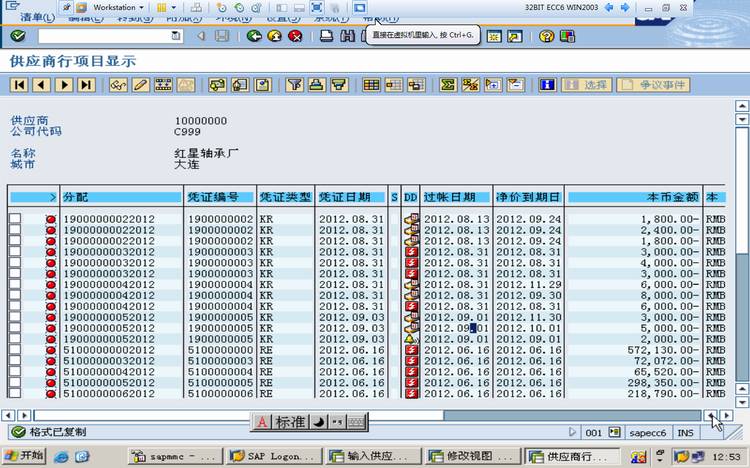
Task: Click the printer icon in top toolbar
Action: pos(326,36)
